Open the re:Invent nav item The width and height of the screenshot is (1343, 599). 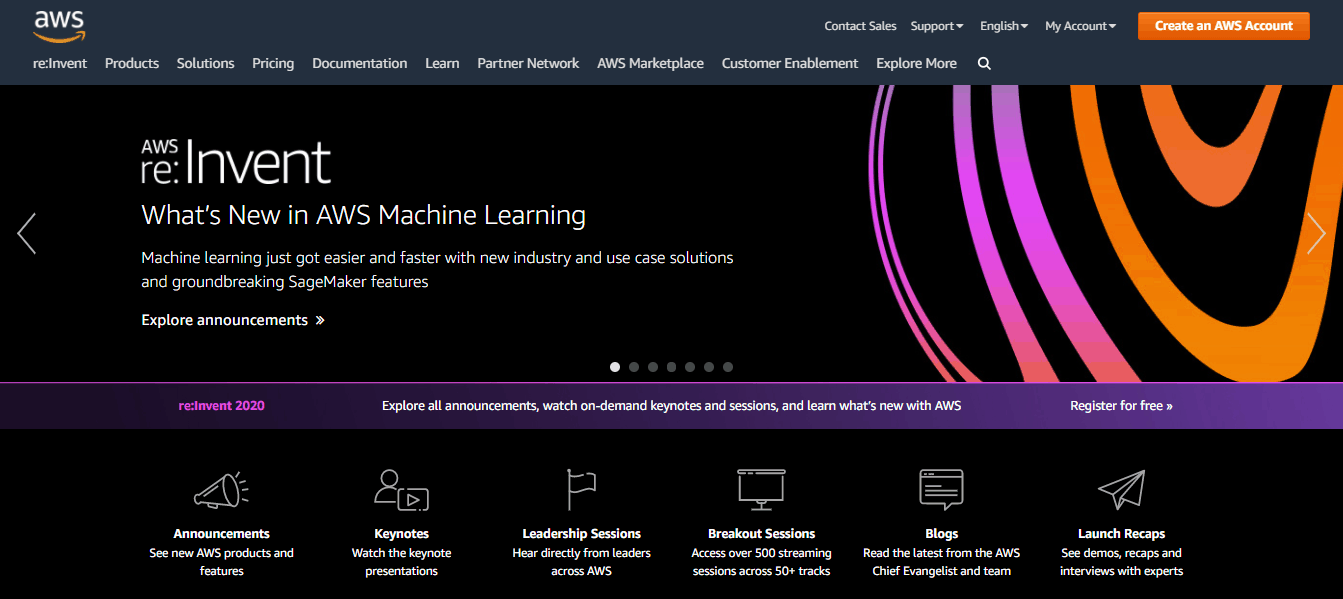(60, 63)
